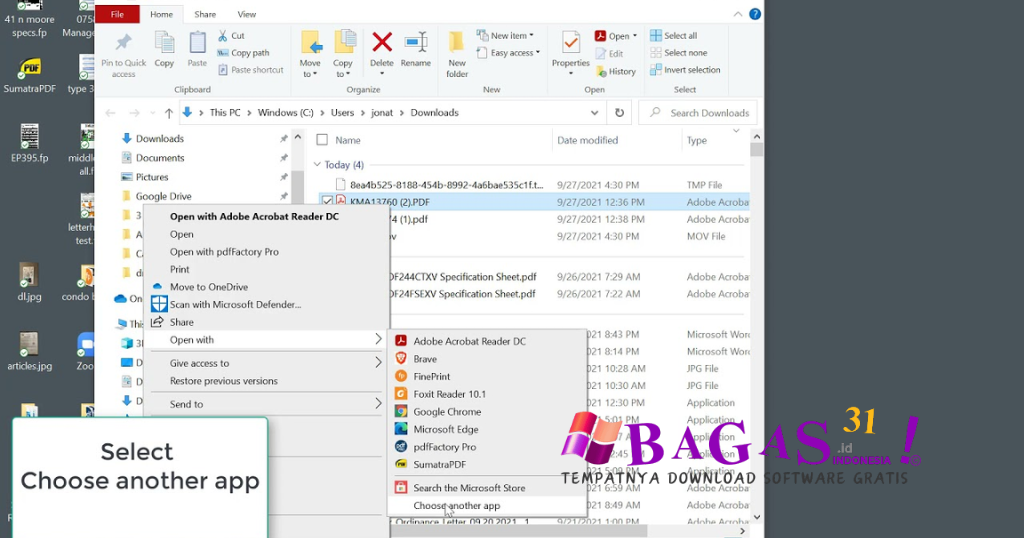This screenshot has width=1024, height=538.
Task: Click History in the ribbon
Action: coord(615,72)
